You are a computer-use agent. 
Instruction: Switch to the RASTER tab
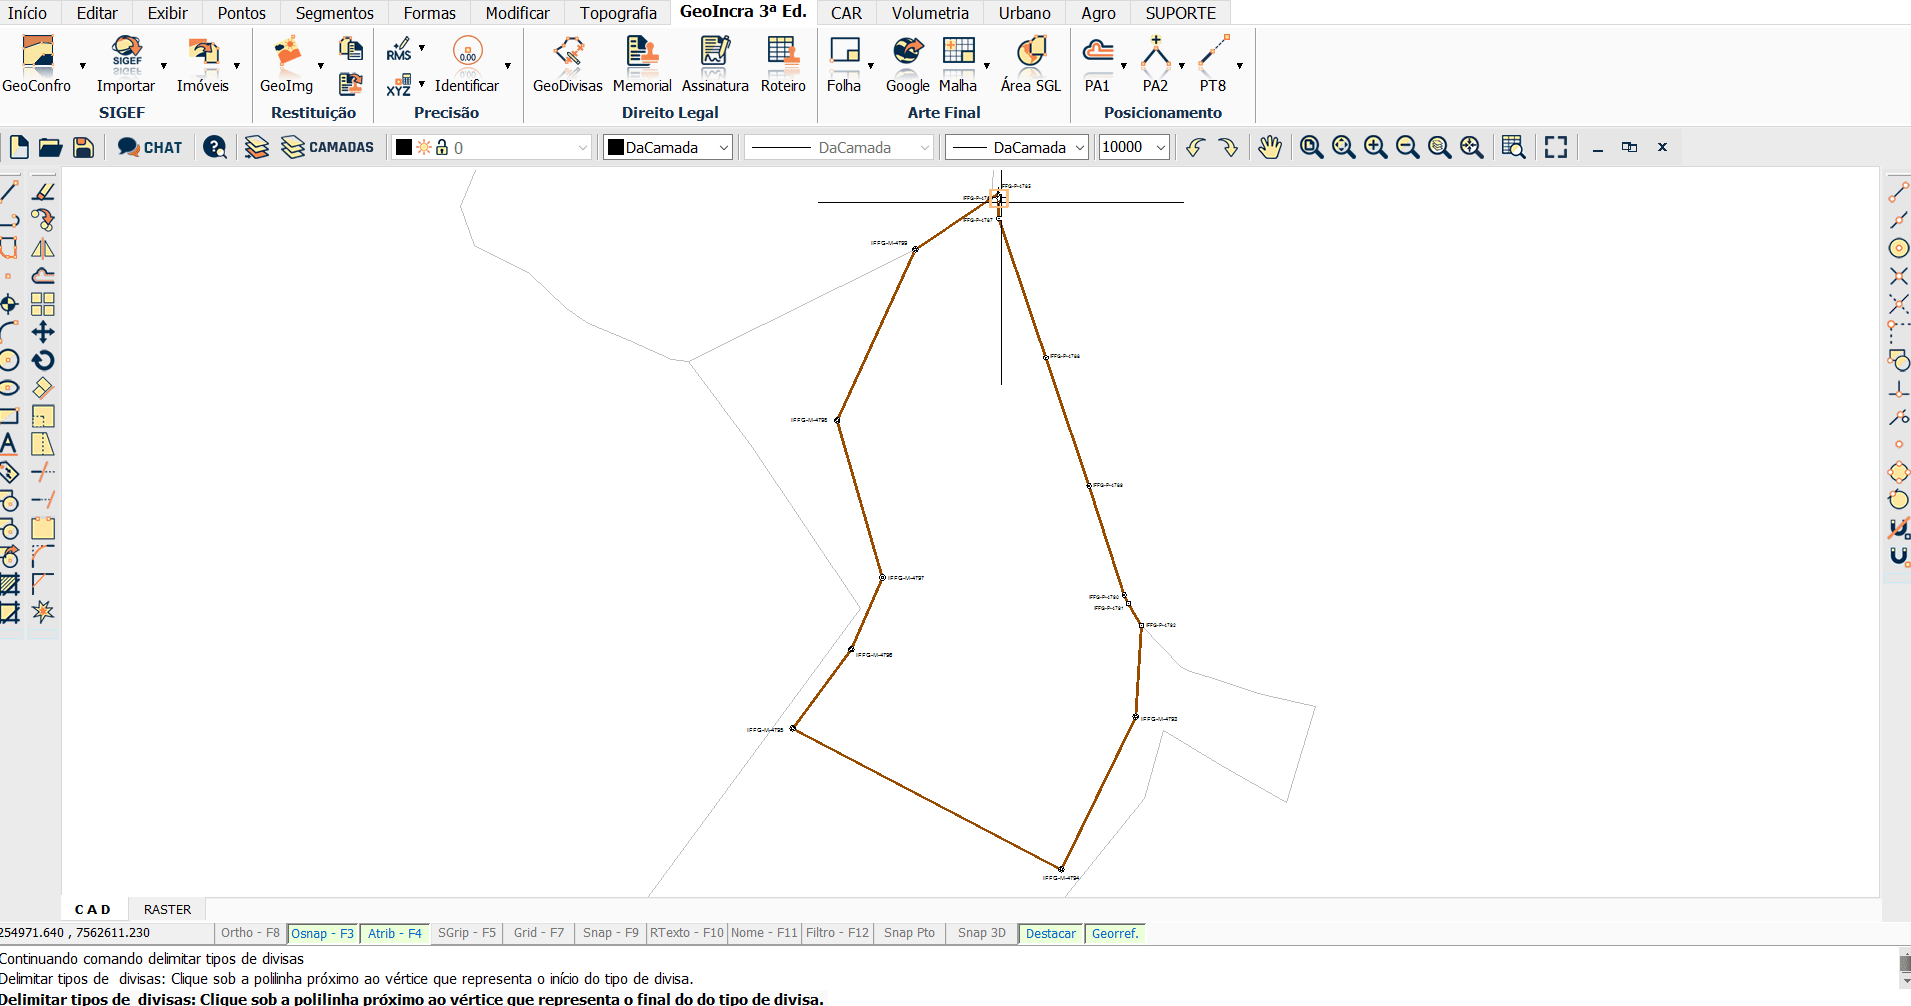click(167, 909)
